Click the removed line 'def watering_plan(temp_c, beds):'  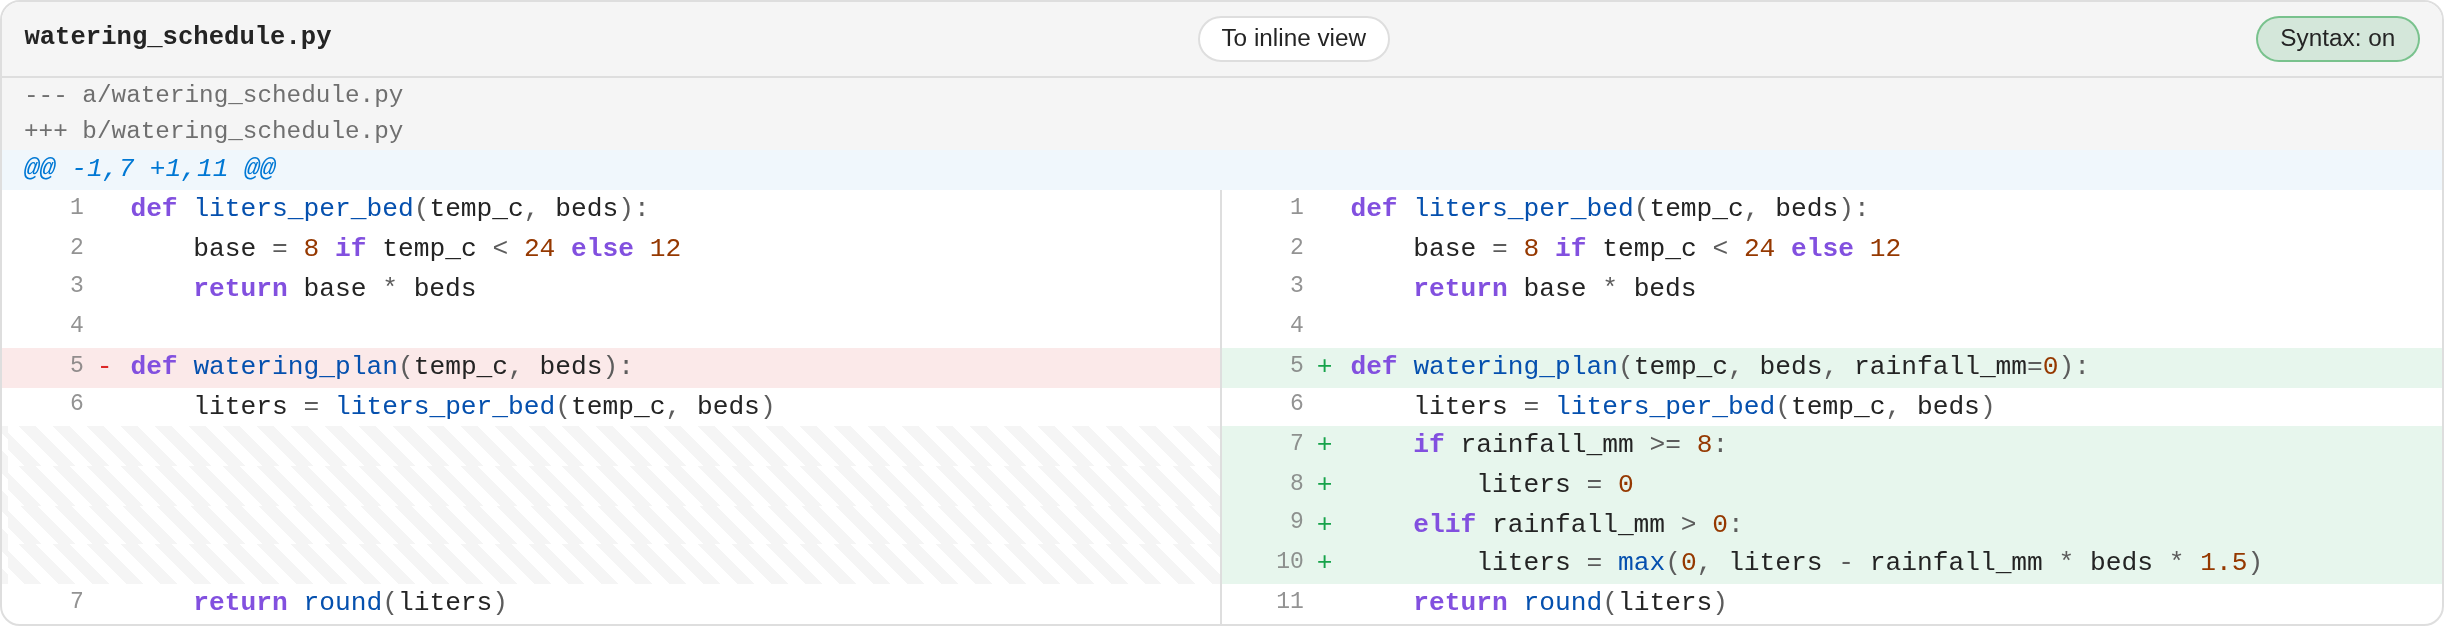point(611,367)
